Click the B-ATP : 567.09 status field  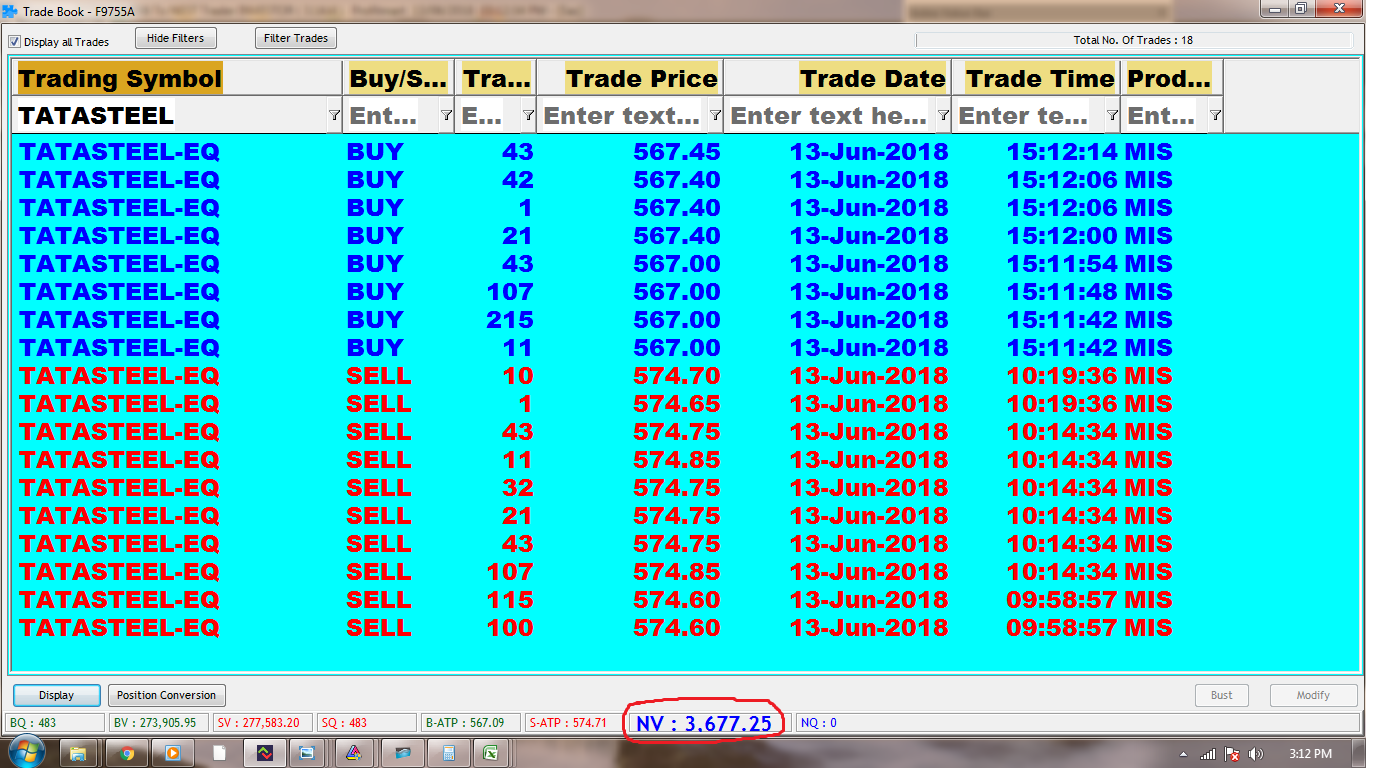point(470,723)
